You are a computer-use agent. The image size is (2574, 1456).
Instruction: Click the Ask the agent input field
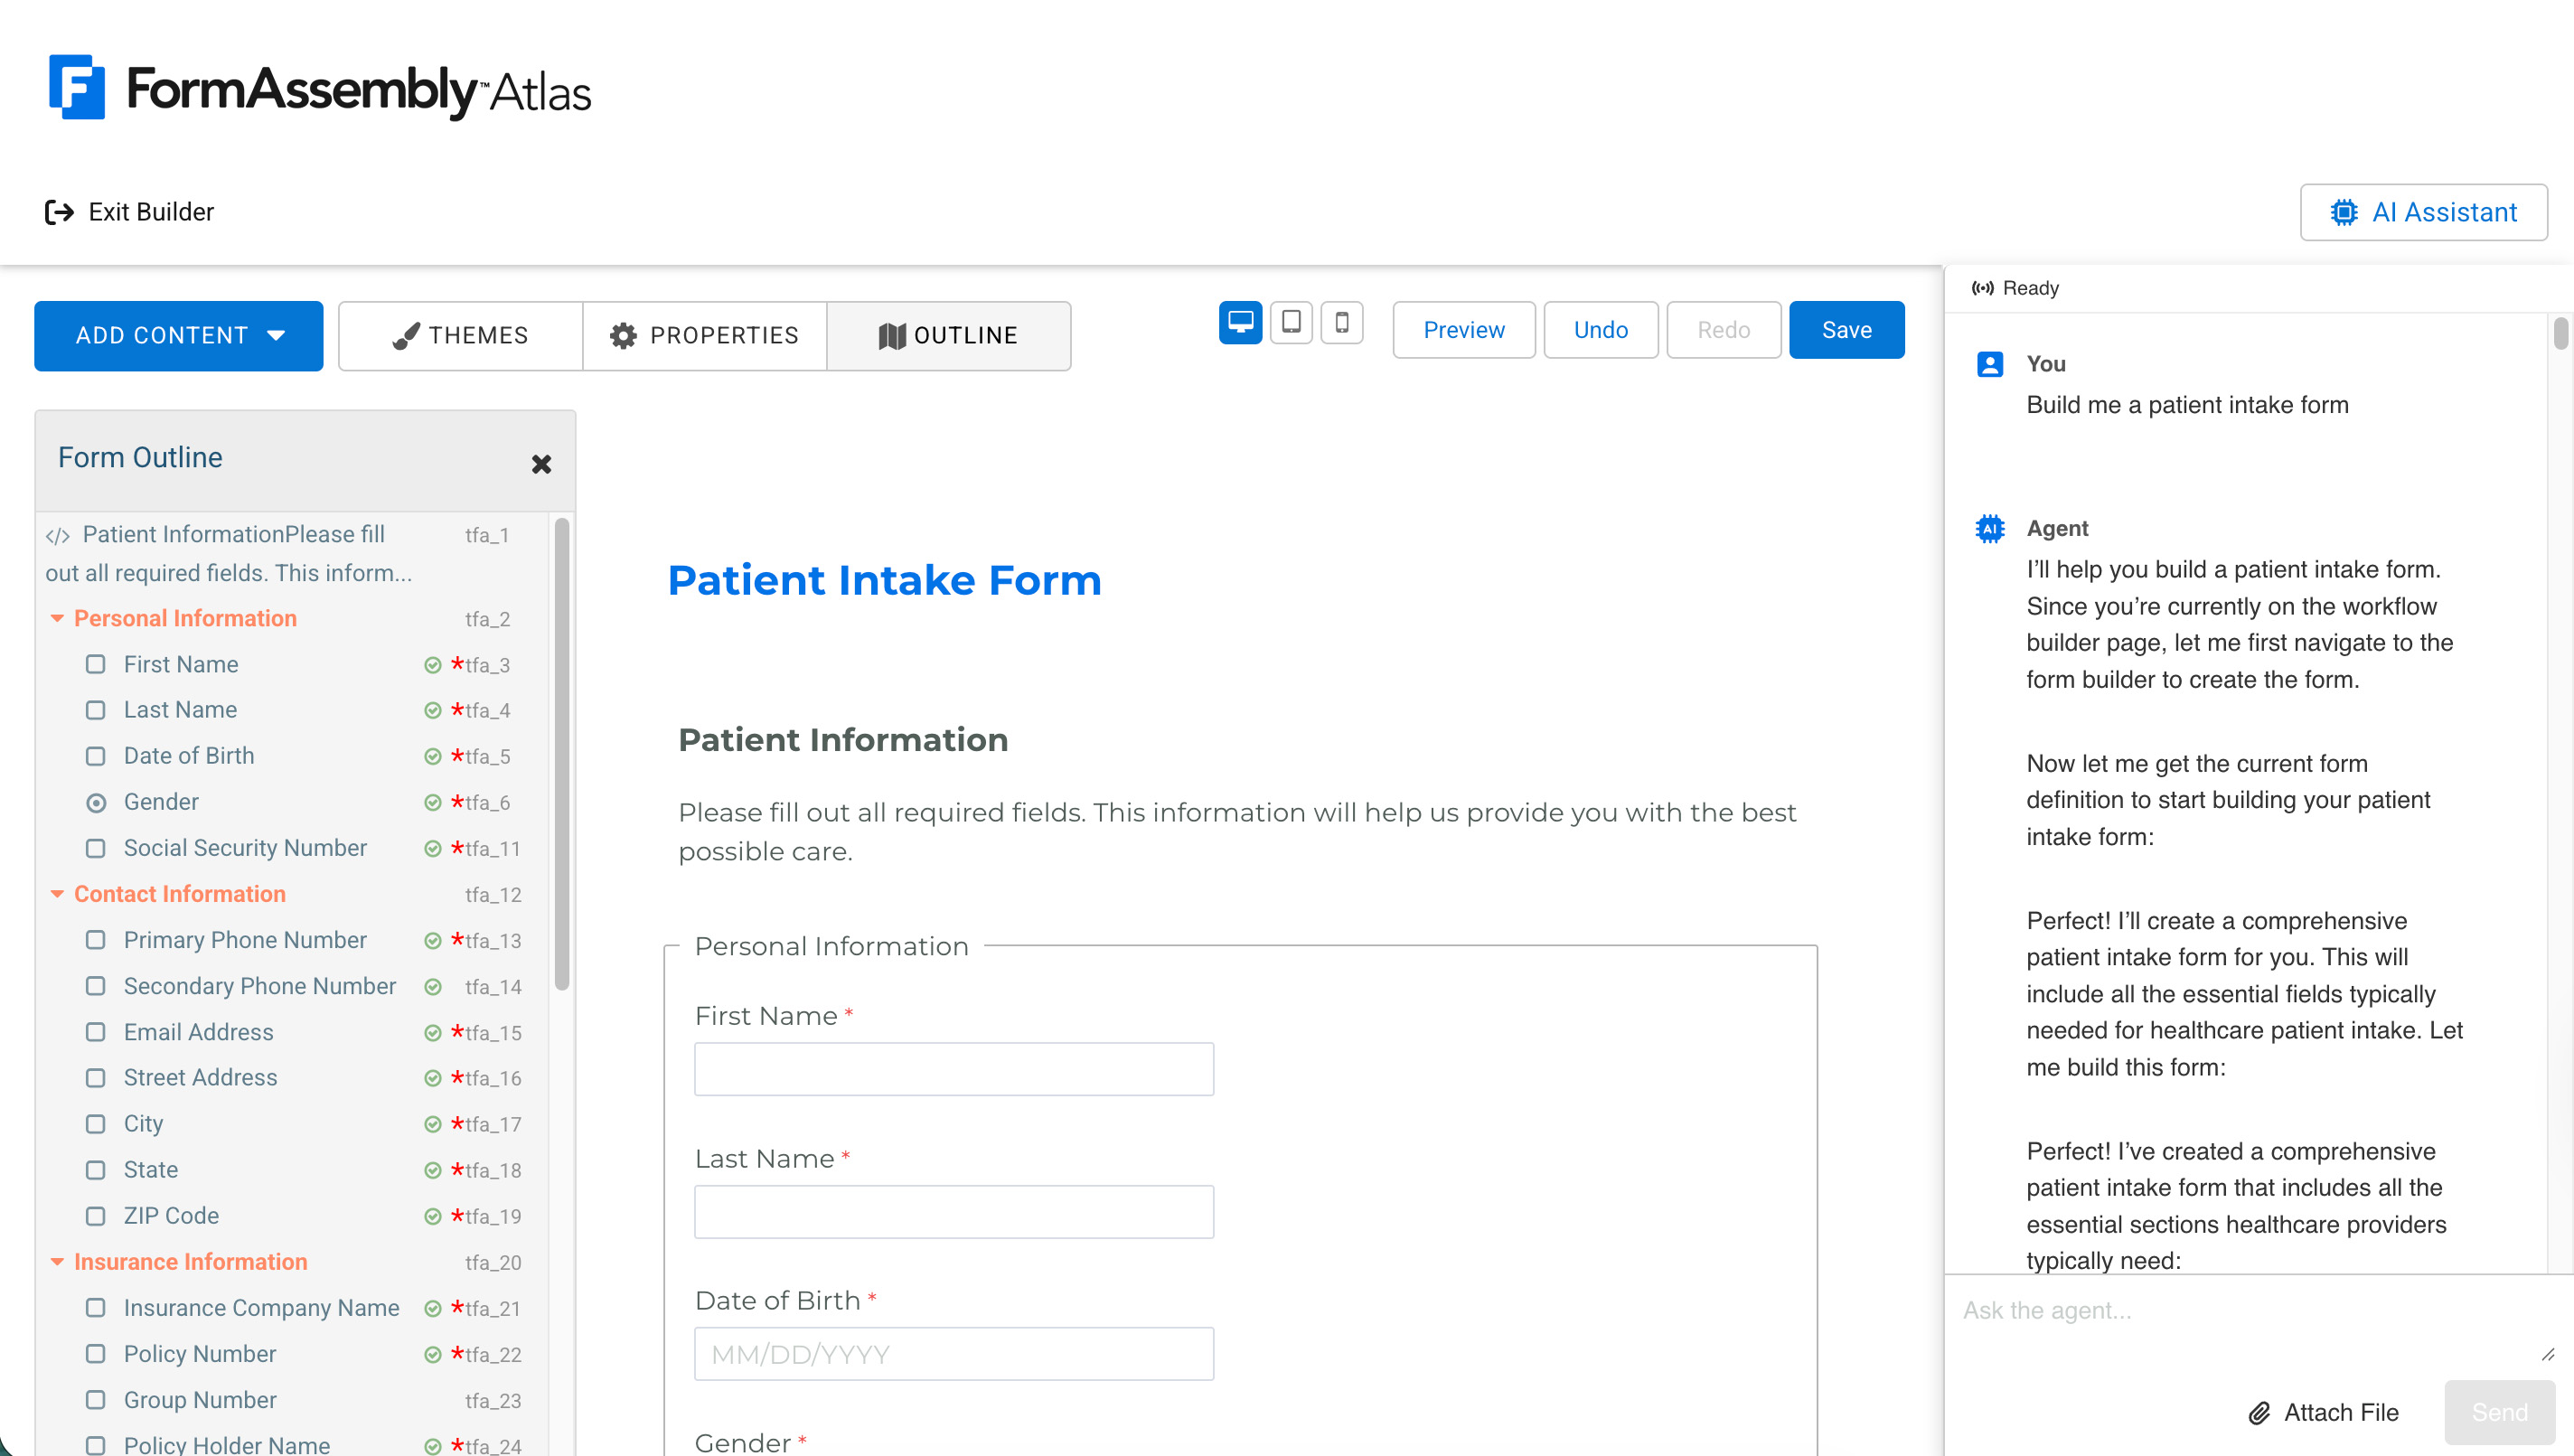tap(2250, 1325)
